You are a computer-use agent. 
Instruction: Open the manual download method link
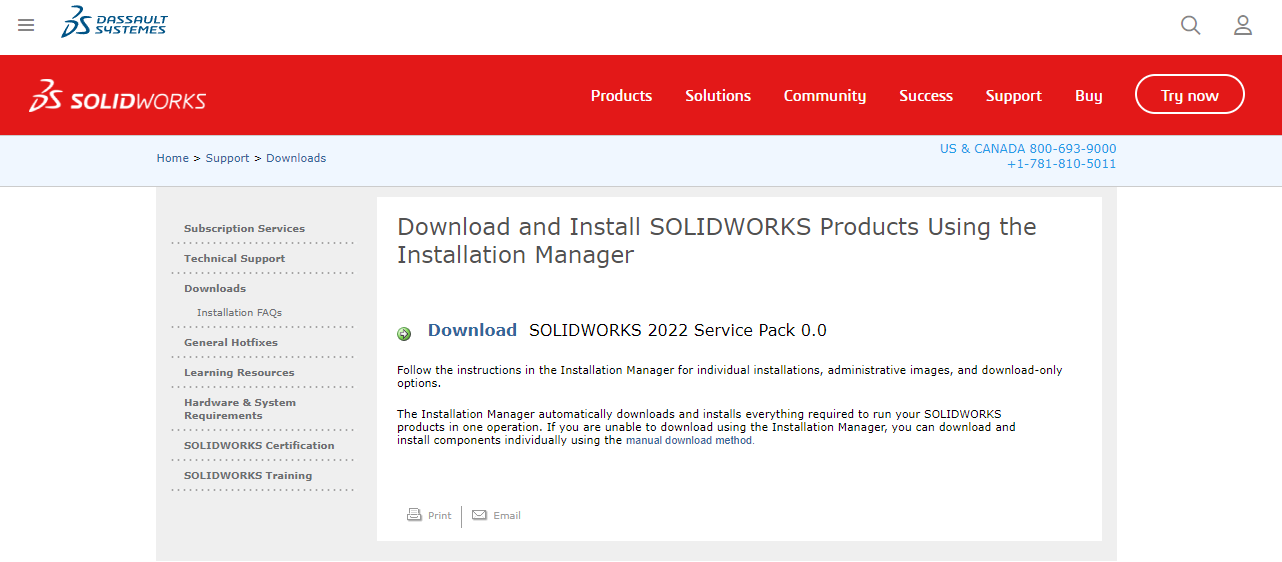point(689,440)
